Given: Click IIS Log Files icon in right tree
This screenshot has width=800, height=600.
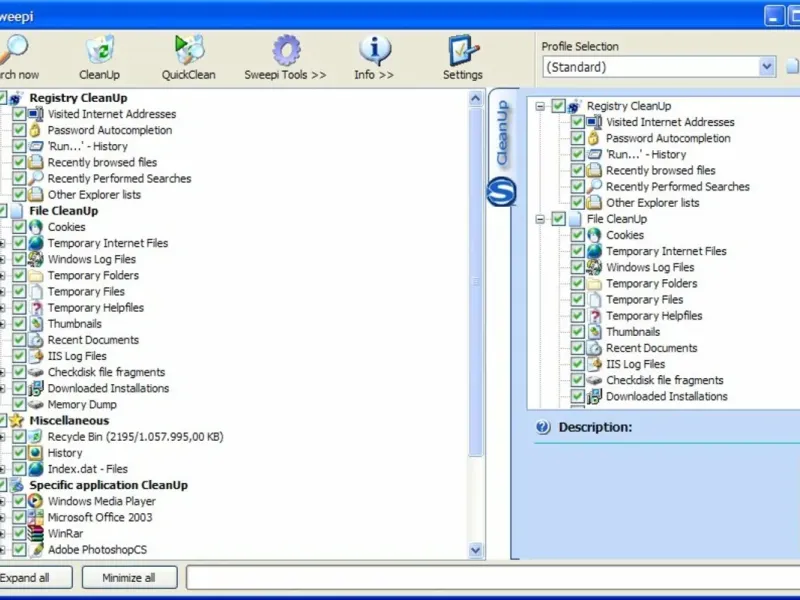Looking at the screenshot, I should [594, 364].
